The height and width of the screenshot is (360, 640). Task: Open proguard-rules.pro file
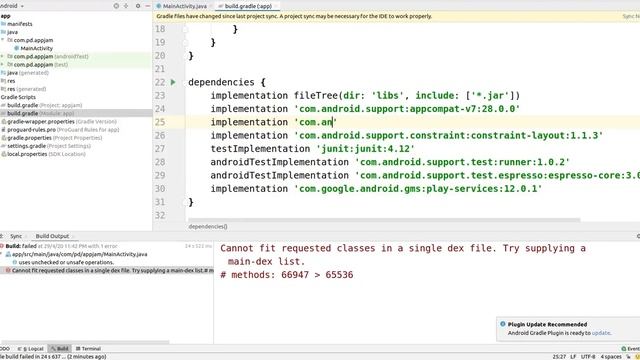[x=63, y=130]
